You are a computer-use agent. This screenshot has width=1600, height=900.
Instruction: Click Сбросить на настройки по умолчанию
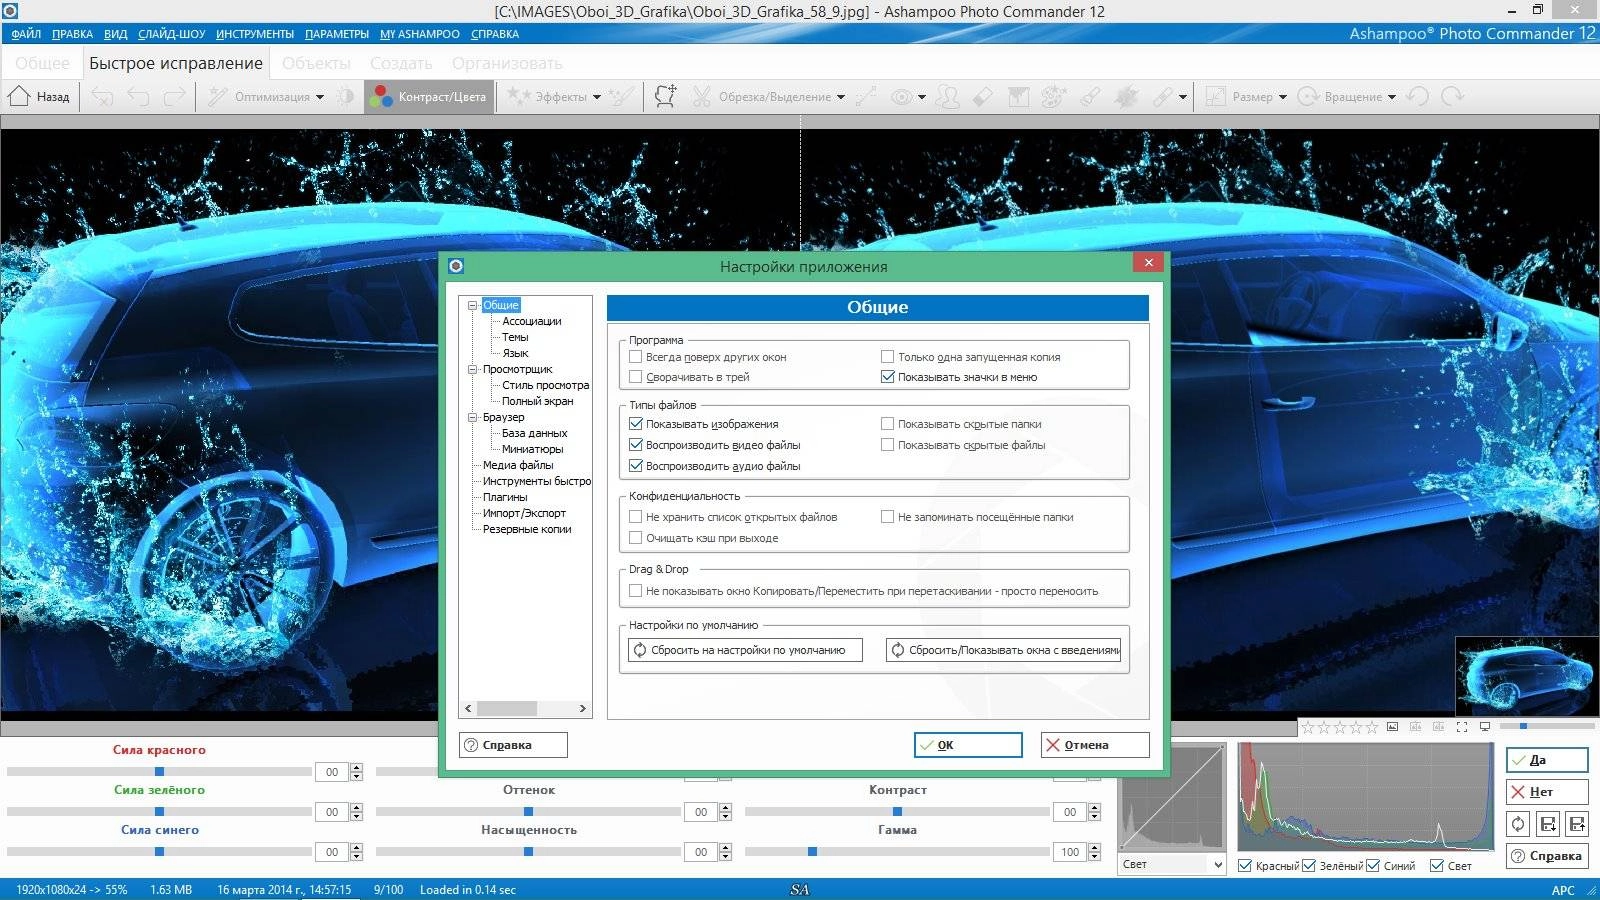[x=745, y=650]
